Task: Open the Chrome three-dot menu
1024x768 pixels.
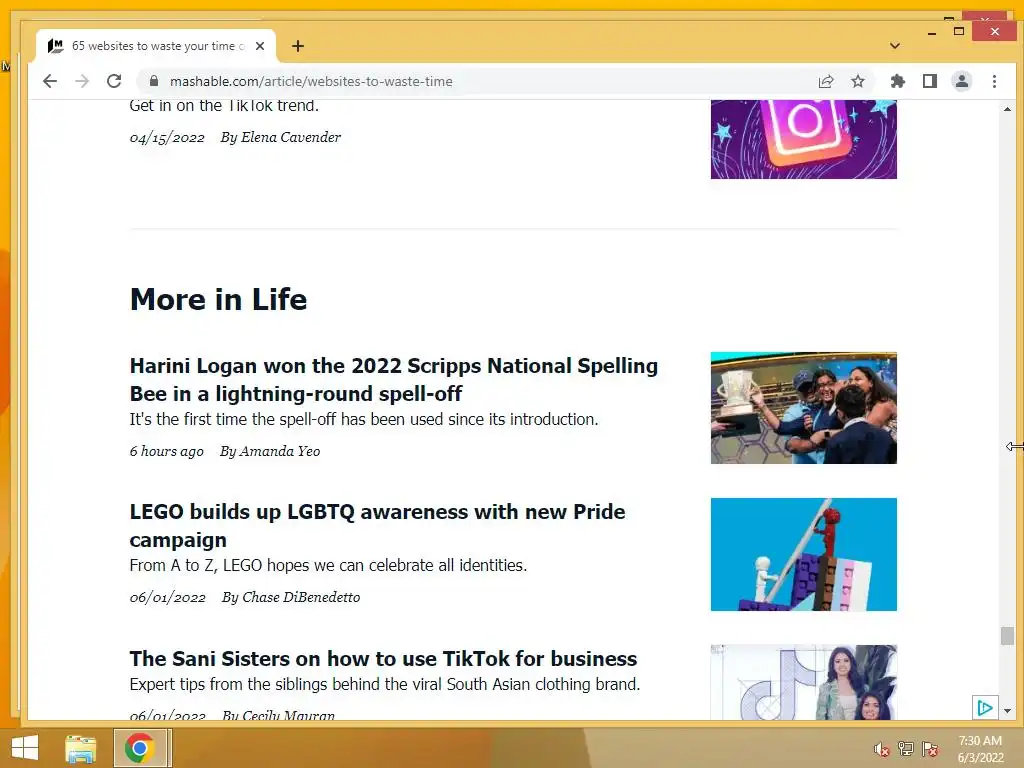Action: click(x=994, y=81)
